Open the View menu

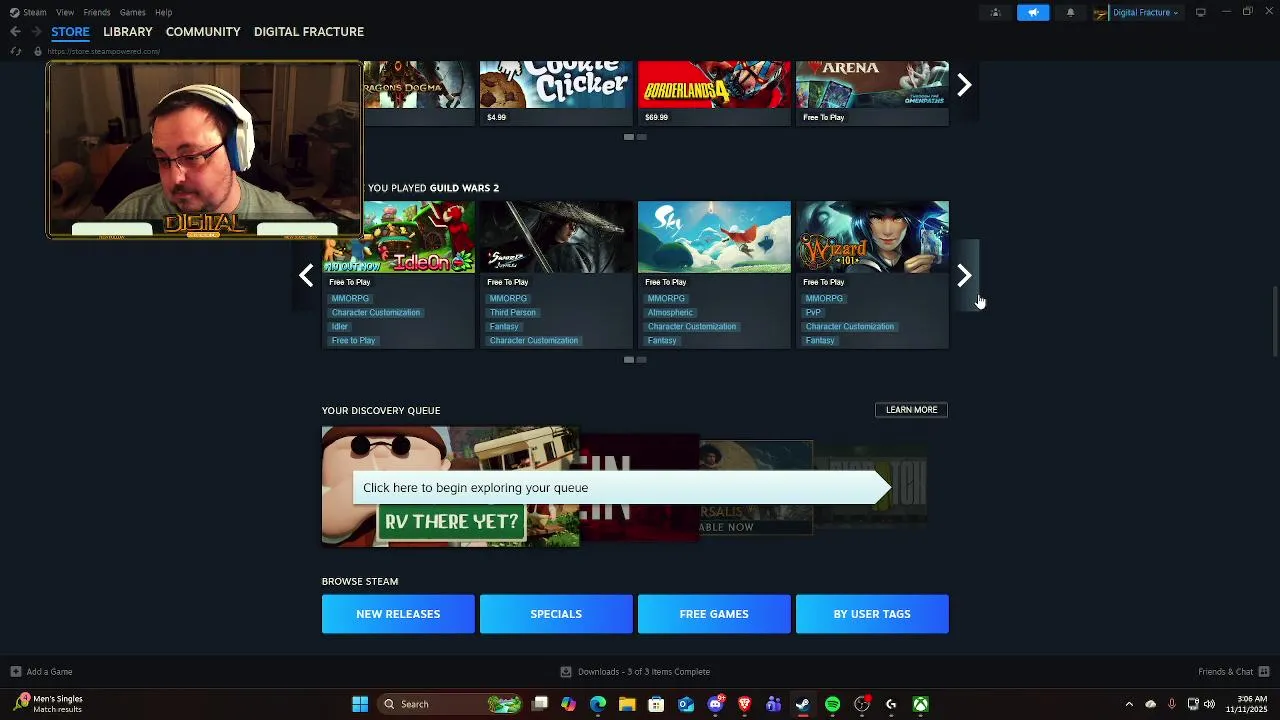coord(65,12)
